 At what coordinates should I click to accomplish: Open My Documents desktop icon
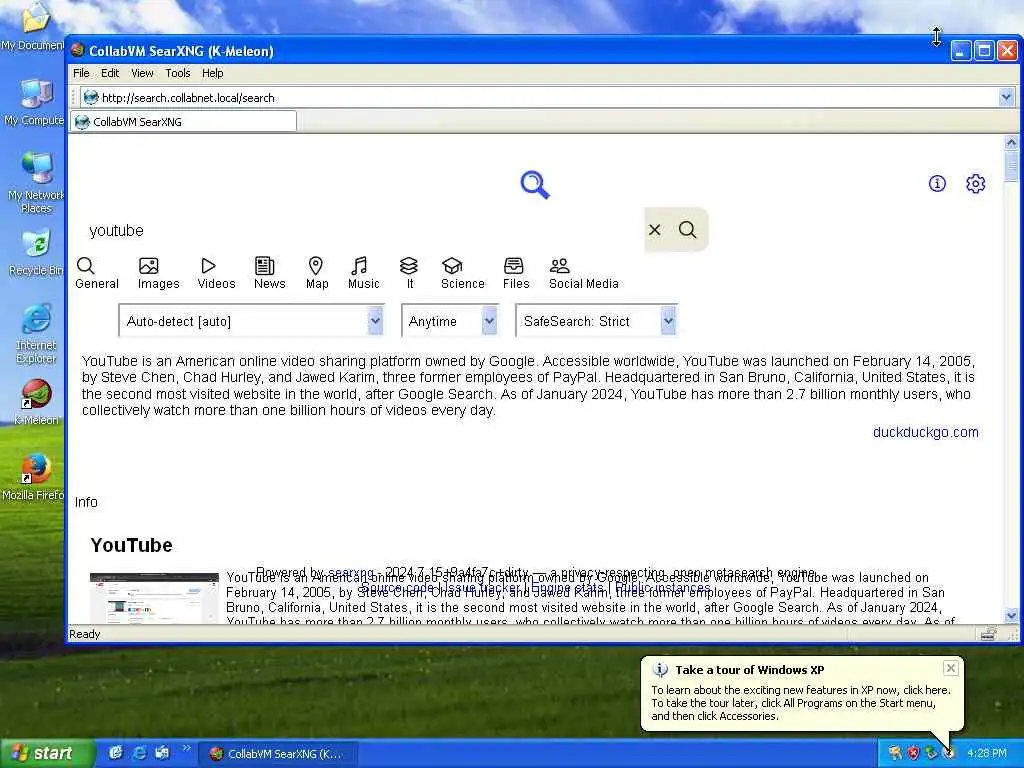[x=33, y=26]
